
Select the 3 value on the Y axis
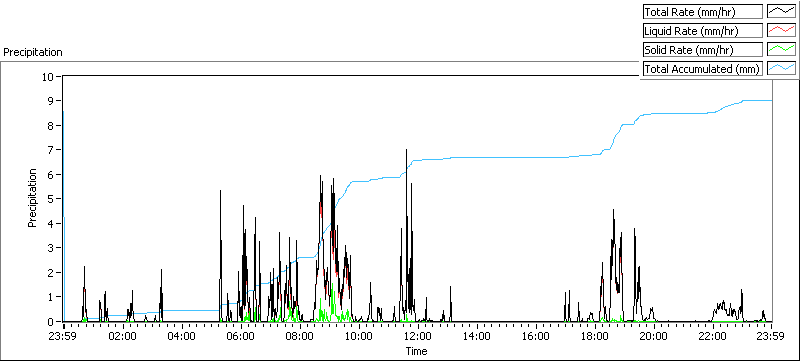tap(51, 248)
